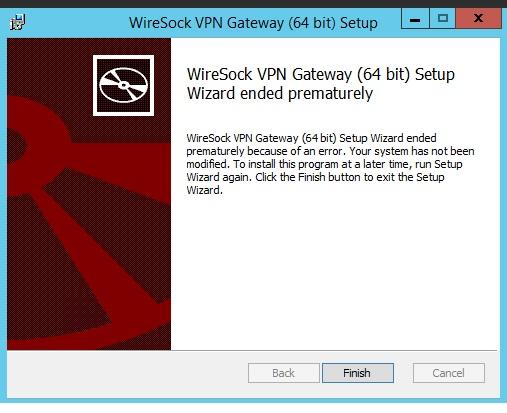Click the title bar text WireSock VPN Gateway Setup
The width and height of the screenshot is (507, 413).
click(x=253, y=23)
